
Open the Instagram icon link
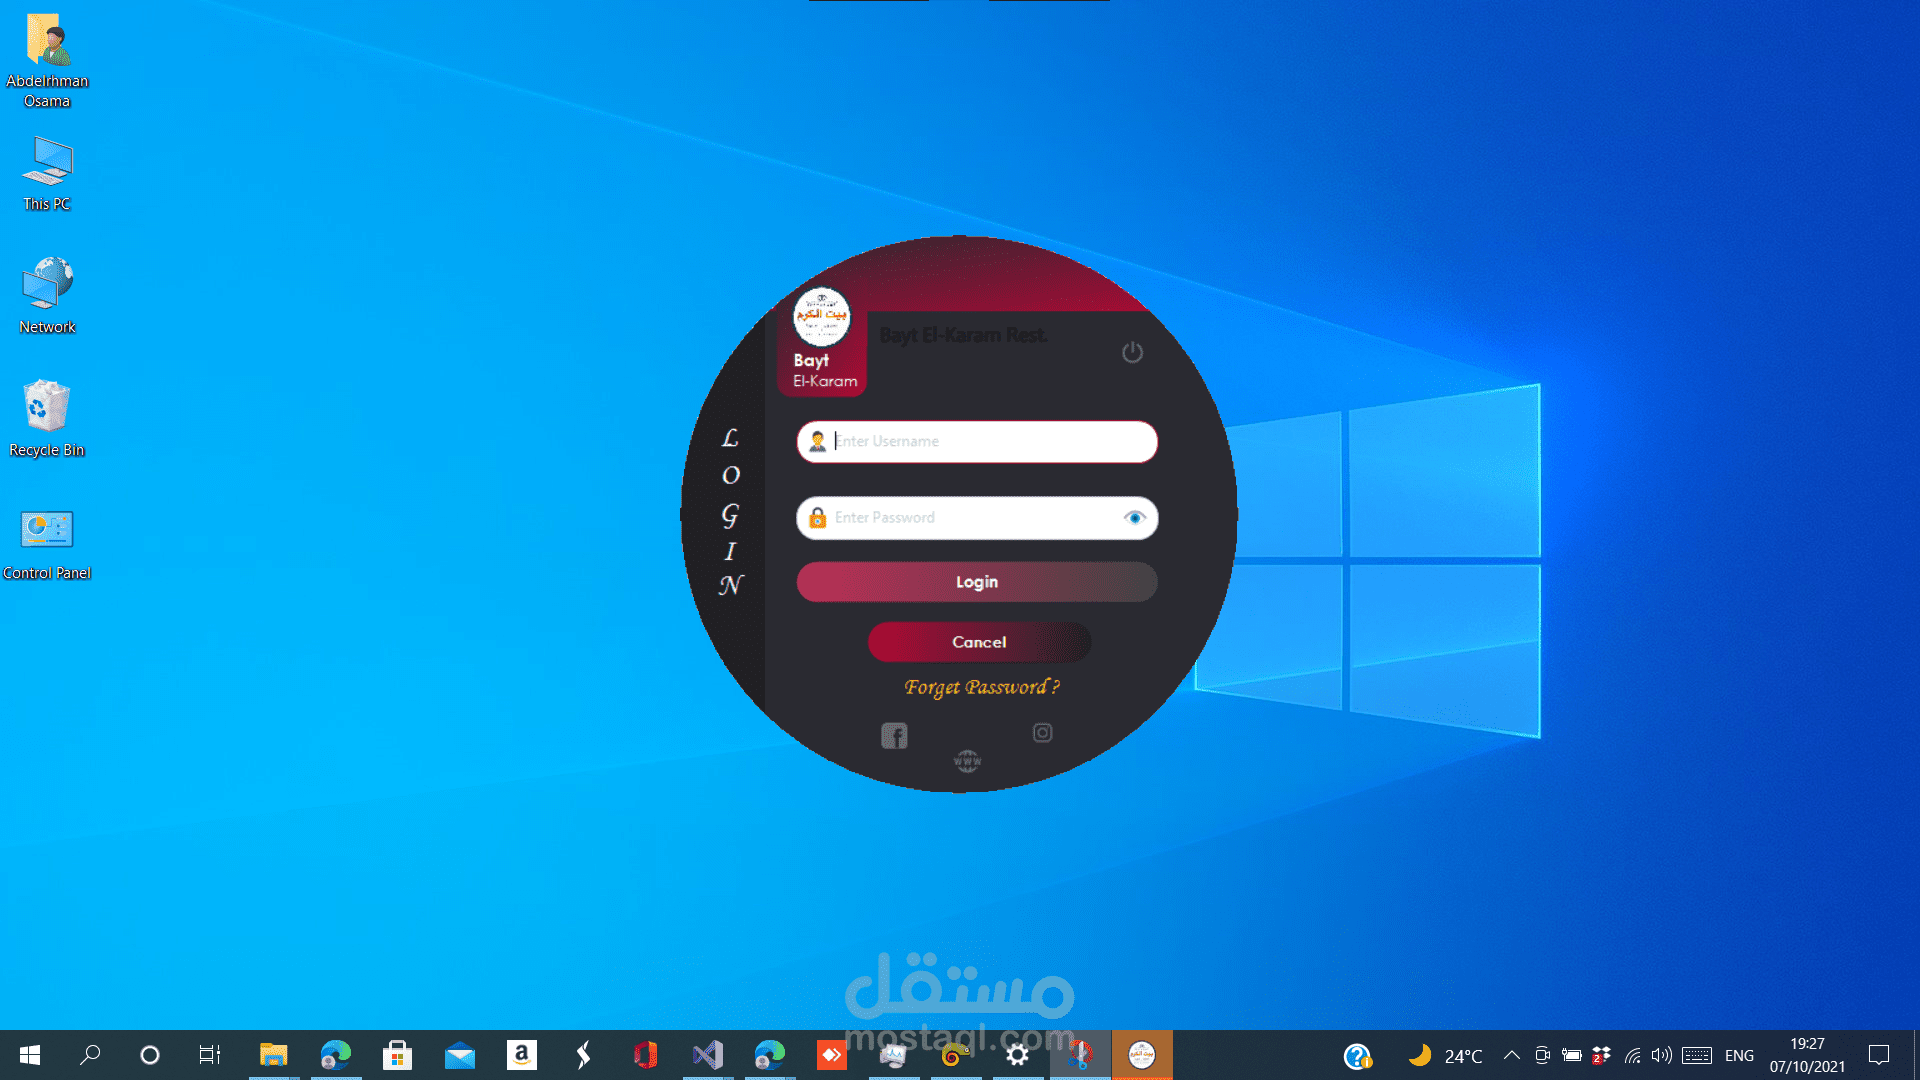click(1042, 733)
